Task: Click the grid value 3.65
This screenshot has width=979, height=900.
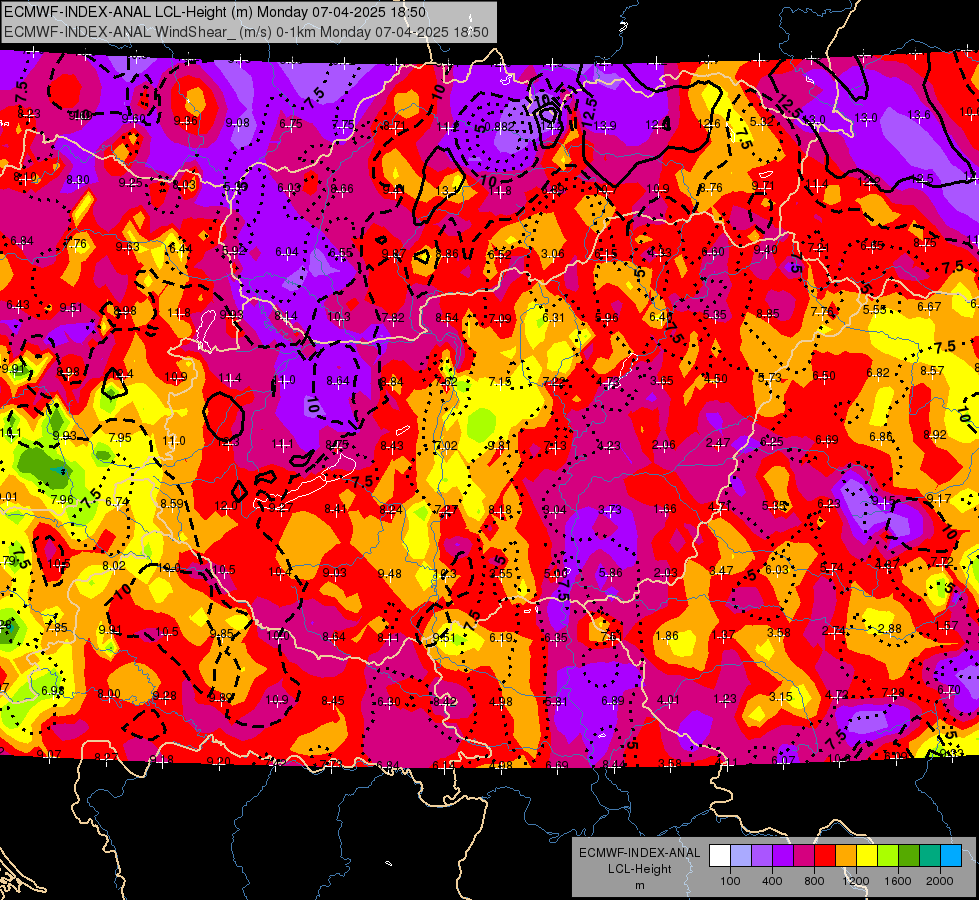Action: pos(662,380)
